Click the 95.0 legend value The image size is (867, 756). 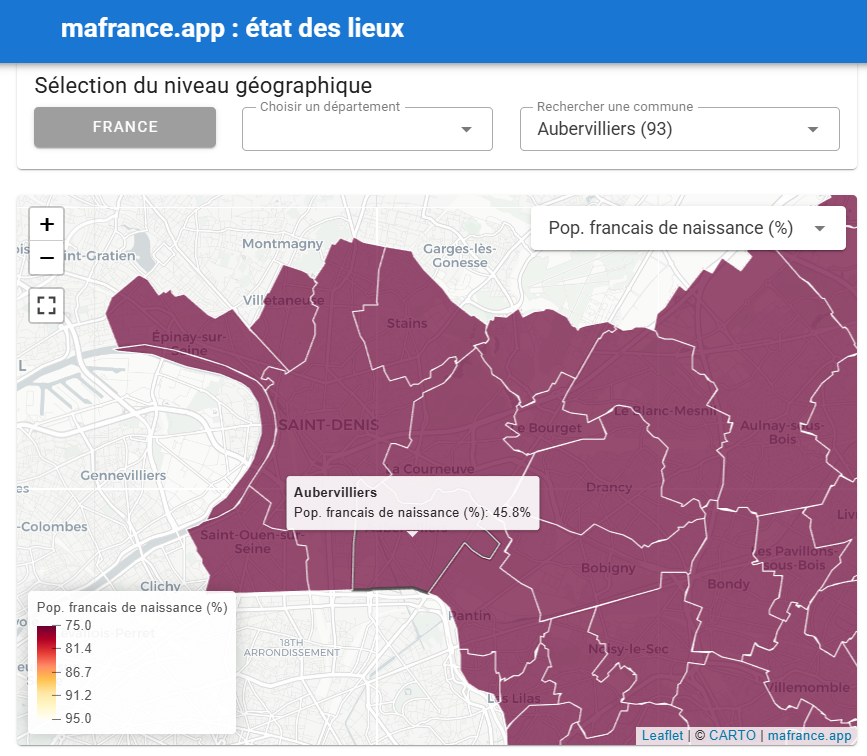tap(78, 718)
